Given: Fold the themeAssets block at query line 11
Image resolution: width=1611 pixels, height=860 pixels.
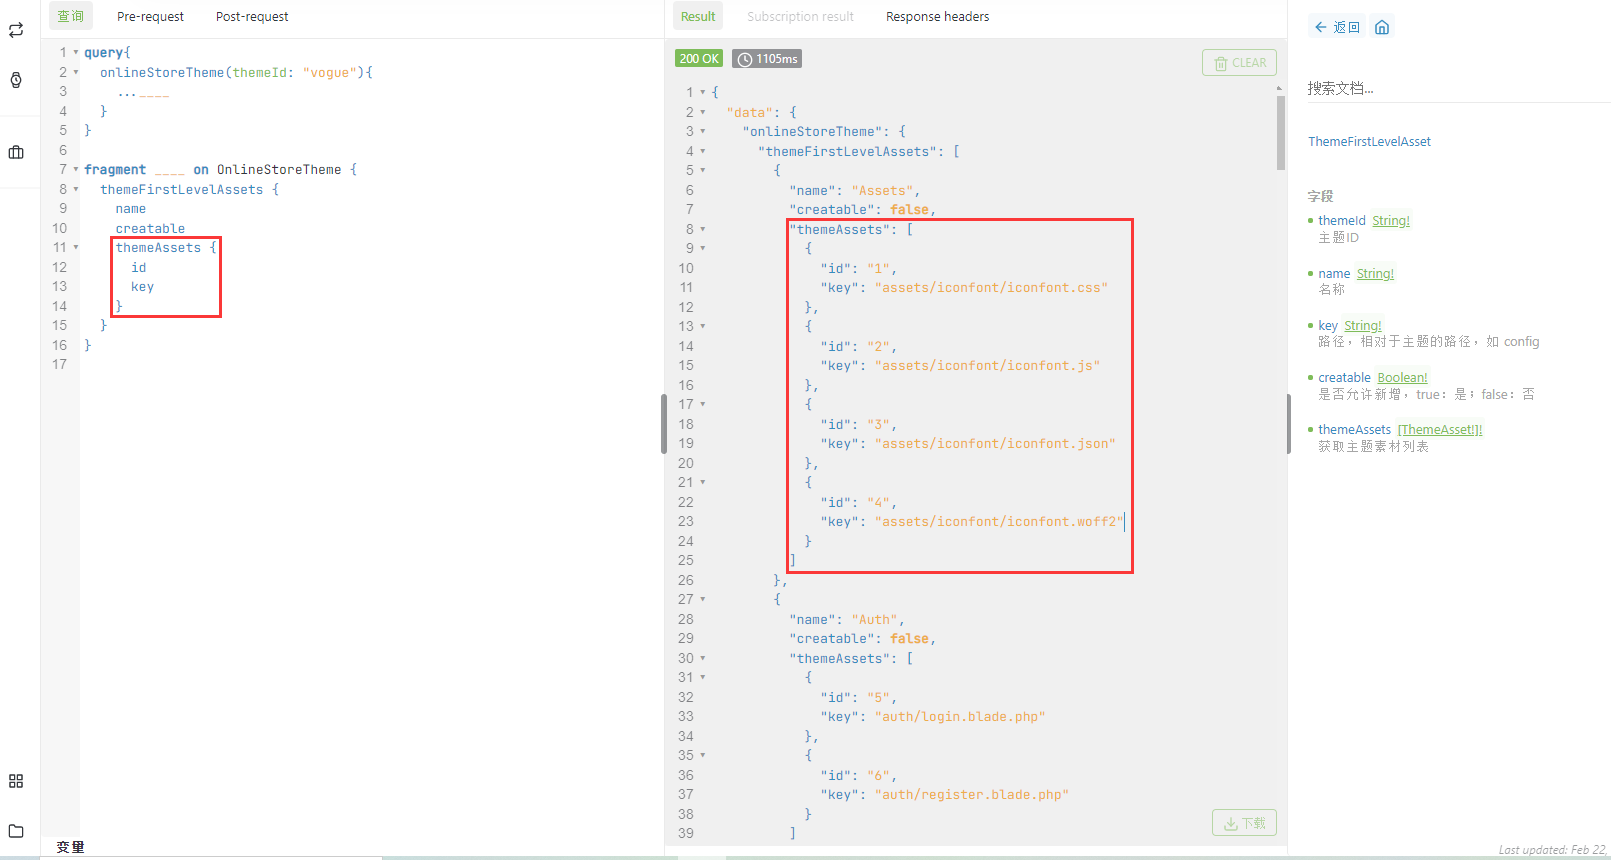Looking at the screenshot, I should 76,247.
